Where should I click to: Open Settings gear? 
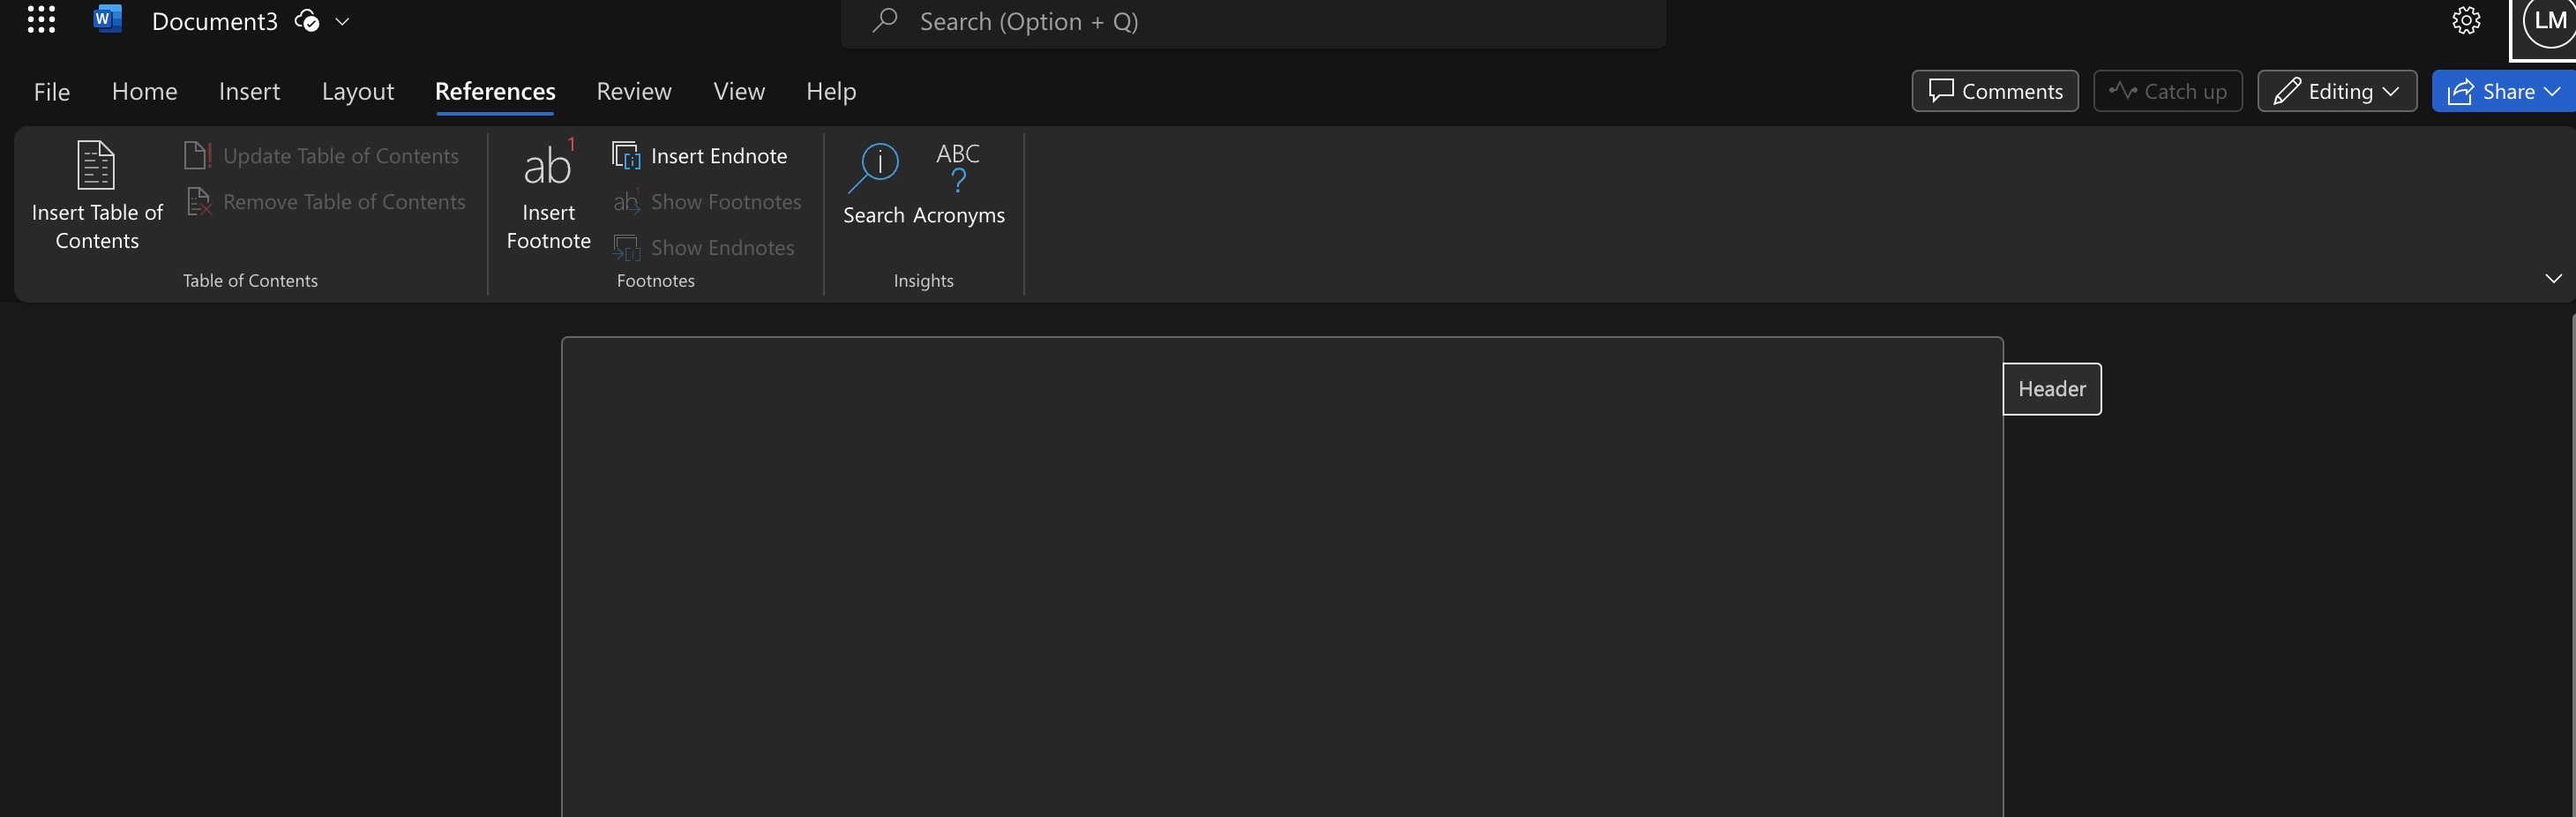2466,20
